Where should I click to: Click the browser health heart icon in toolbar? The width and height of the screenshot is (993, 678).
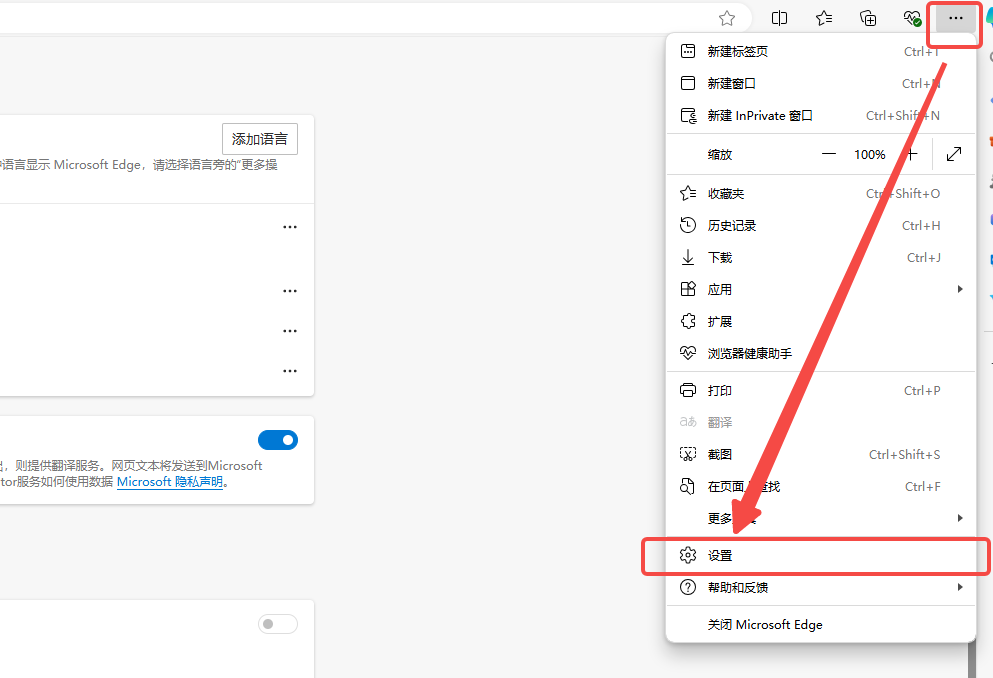[x=912, y=18]
